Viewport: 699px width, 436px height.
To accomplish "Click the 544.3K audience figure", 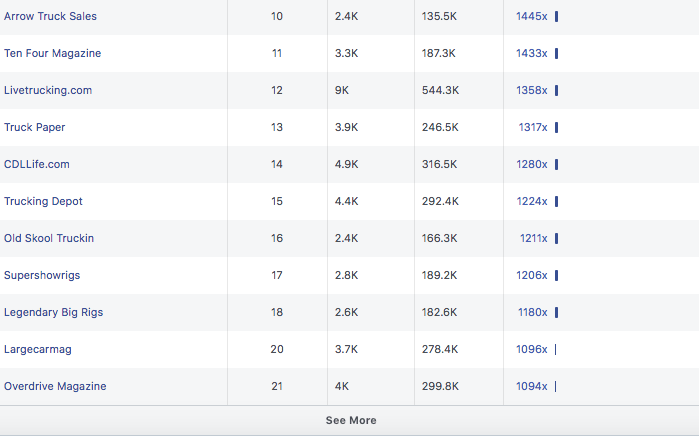I will tap(440, 90).
